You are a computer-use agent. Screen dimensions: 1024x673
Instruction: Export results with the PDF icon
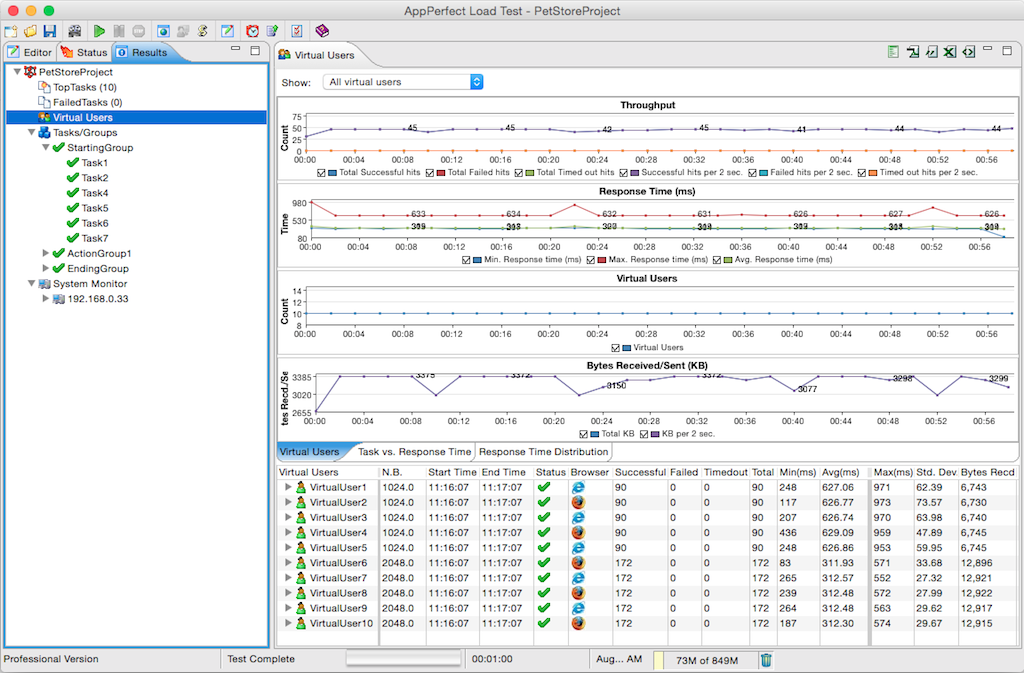[x=912, y=52]
